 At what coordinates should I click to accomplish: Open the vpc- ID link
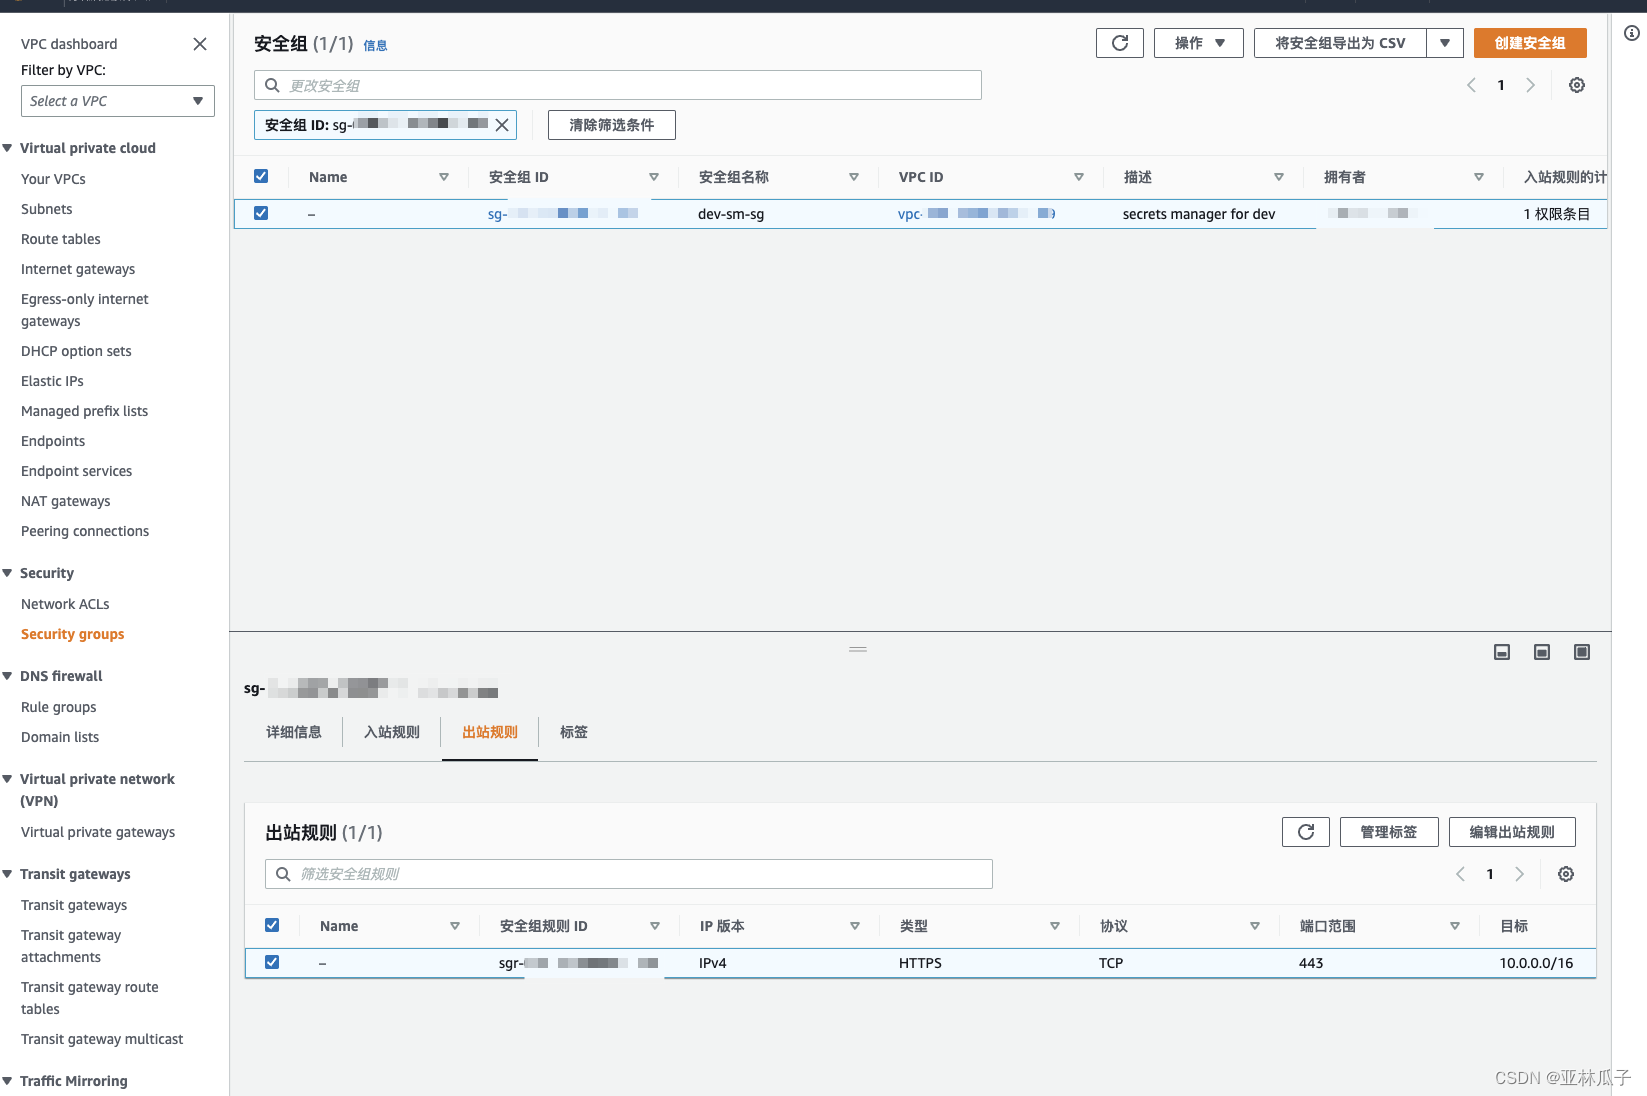point(977,214)
